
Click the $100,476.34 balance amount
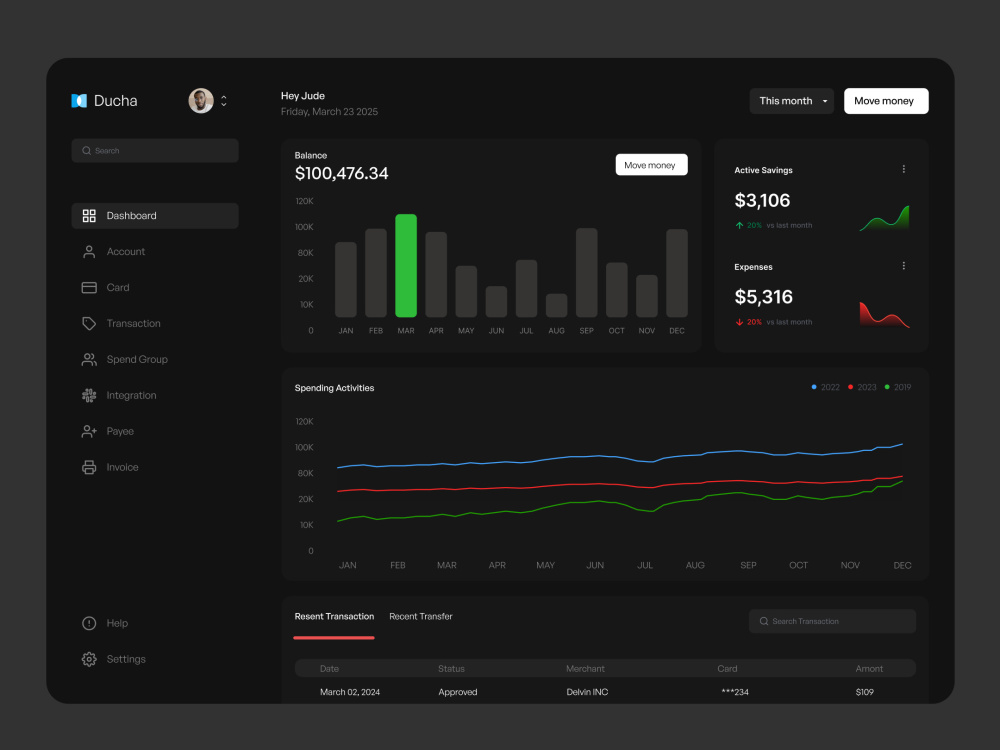point(341,173)
